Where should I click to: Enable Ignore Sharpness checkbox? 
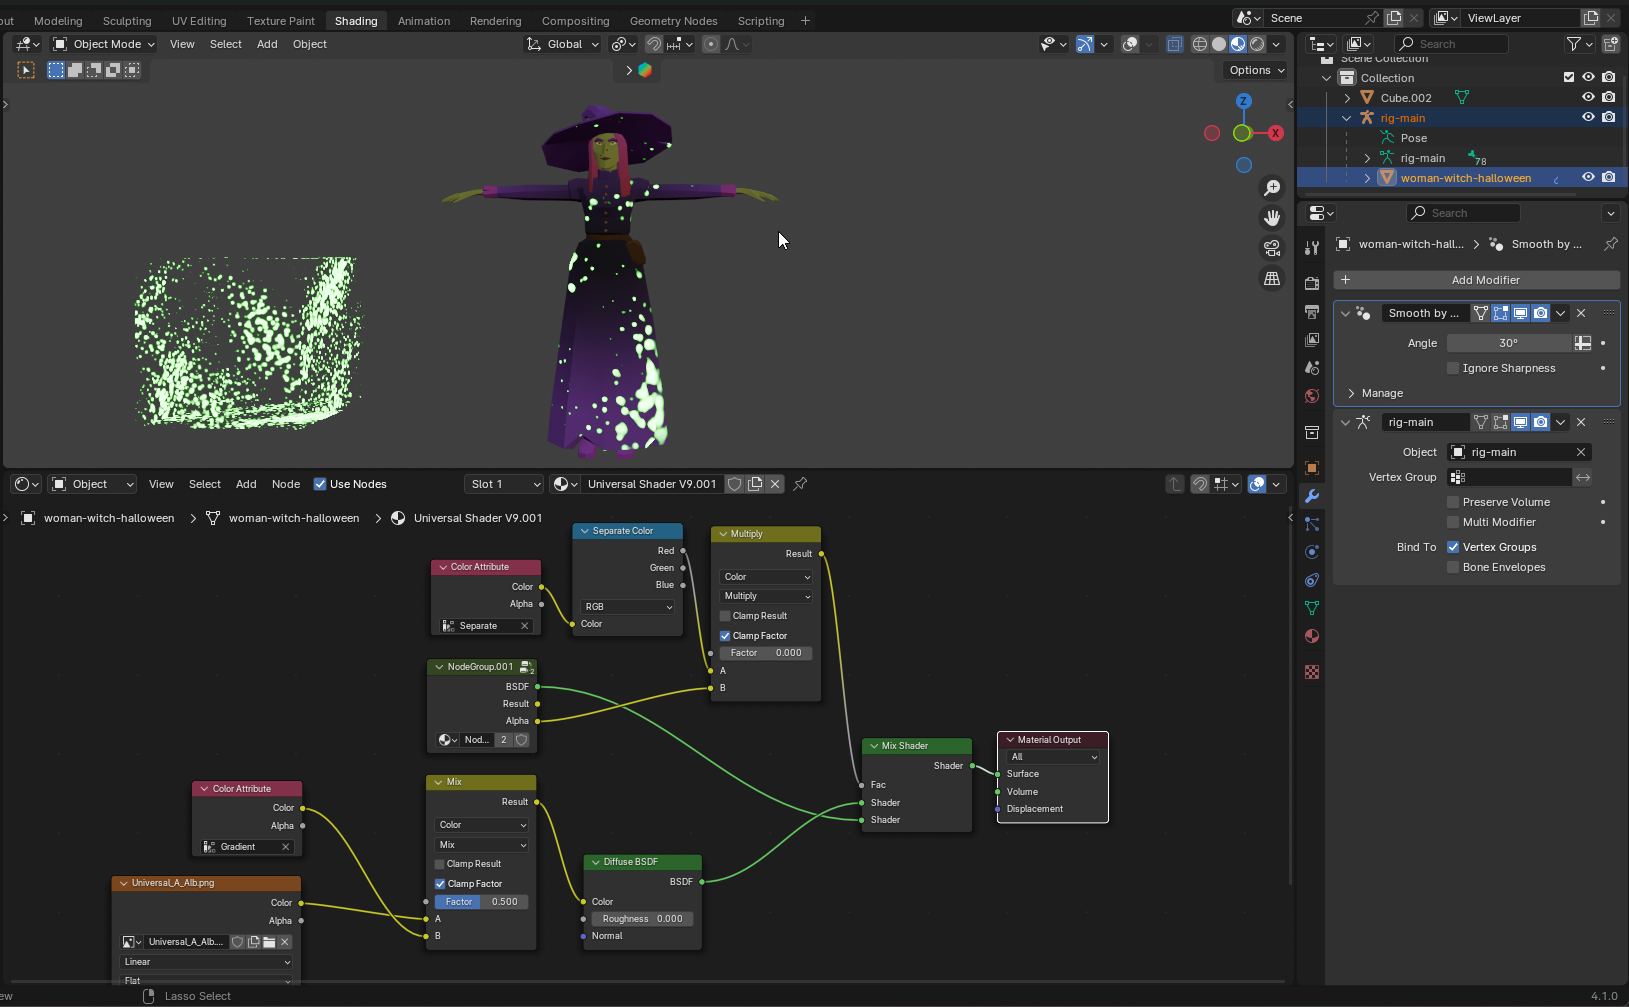point(1453,368)
